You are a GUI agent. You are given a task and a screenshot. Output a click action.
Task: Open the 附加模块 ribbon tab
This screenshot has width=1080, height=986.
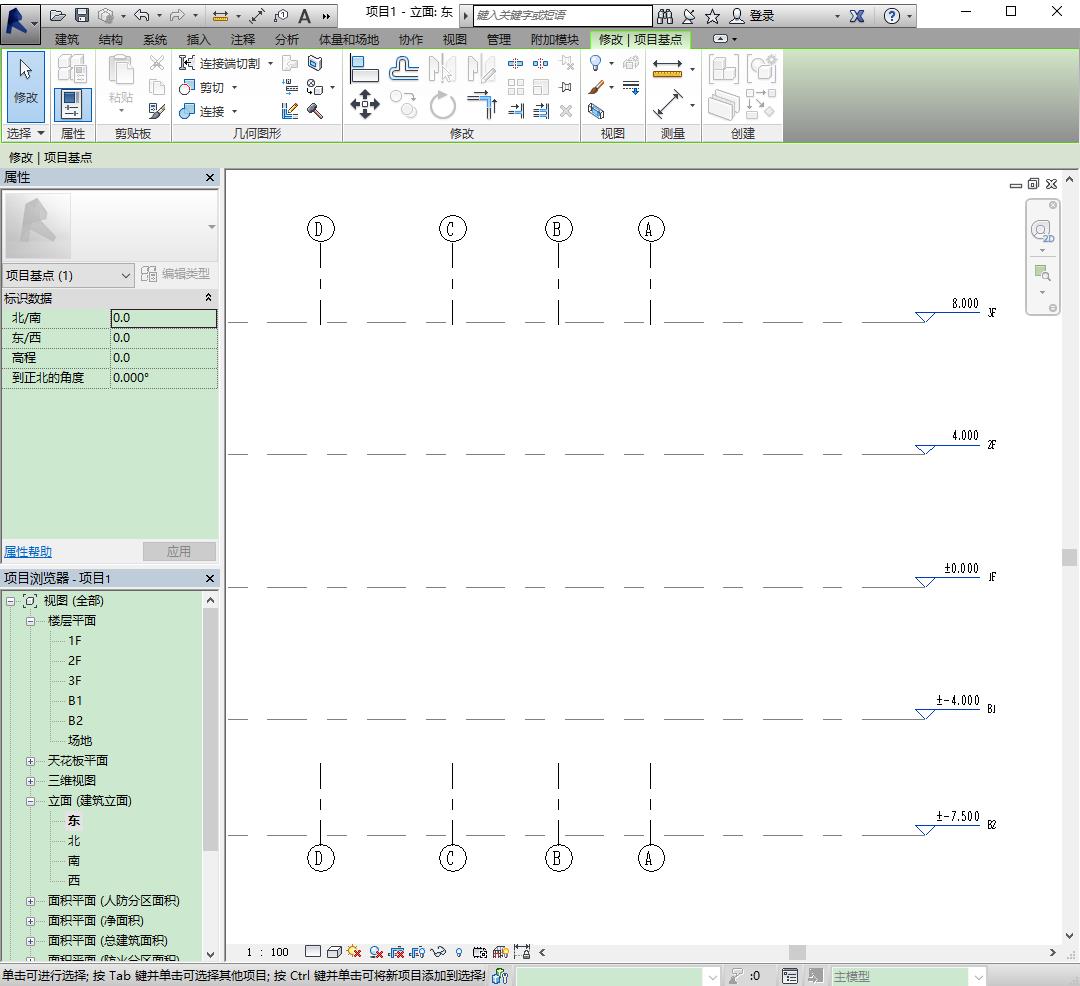554,40
